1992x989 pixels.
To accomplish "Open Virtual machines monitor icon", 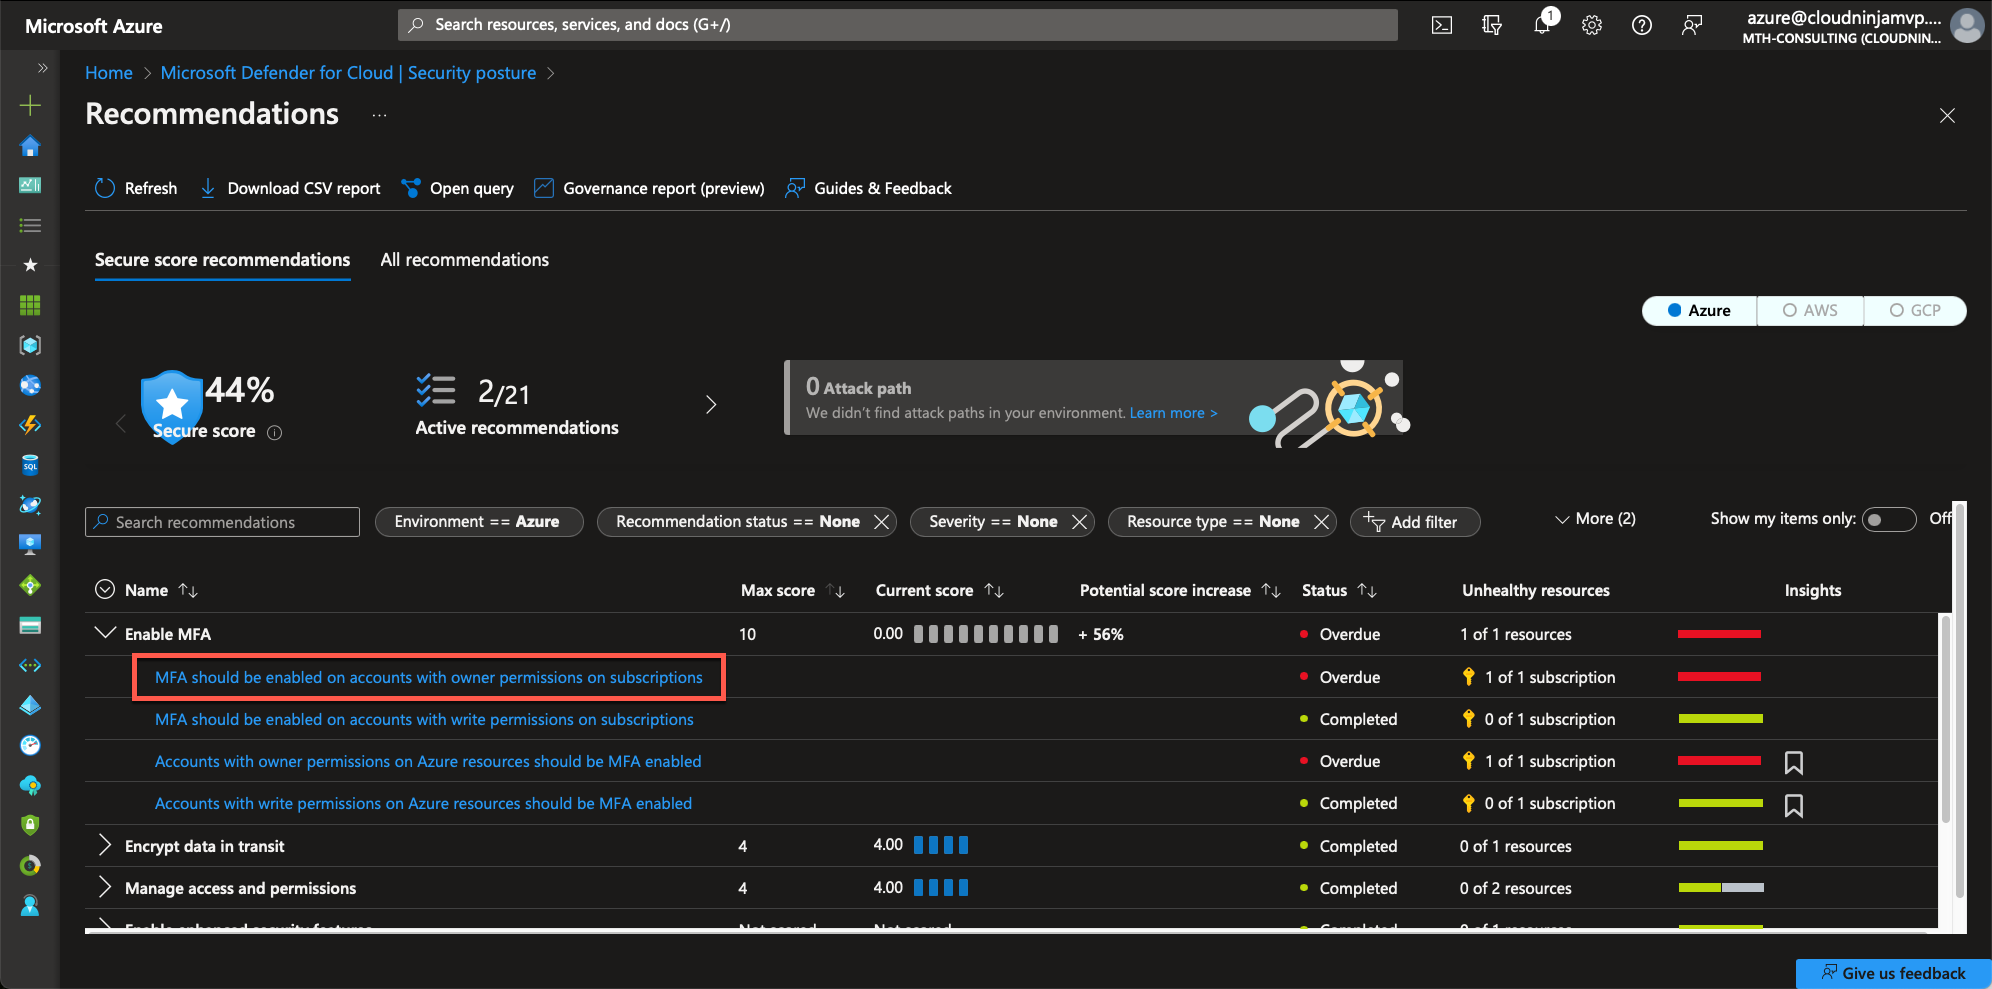I will point(30,545).
